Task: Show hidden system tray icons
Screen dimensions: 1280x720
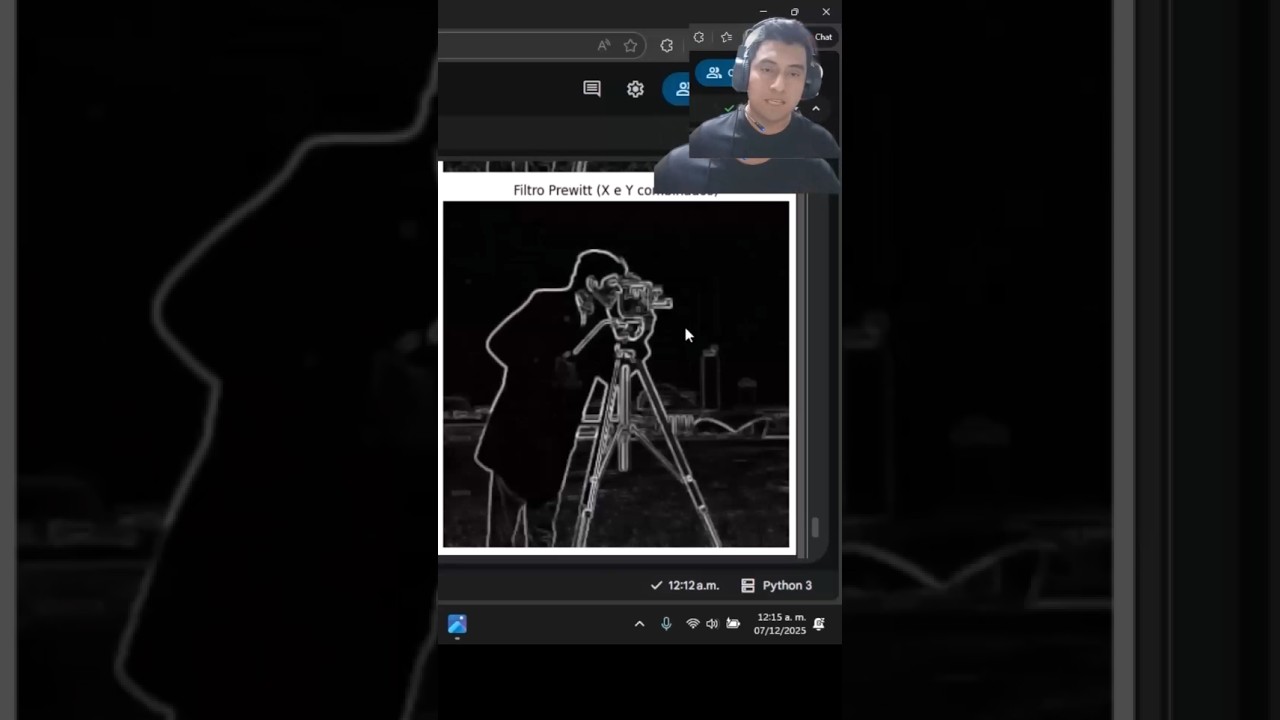Action: pos(639,624)
